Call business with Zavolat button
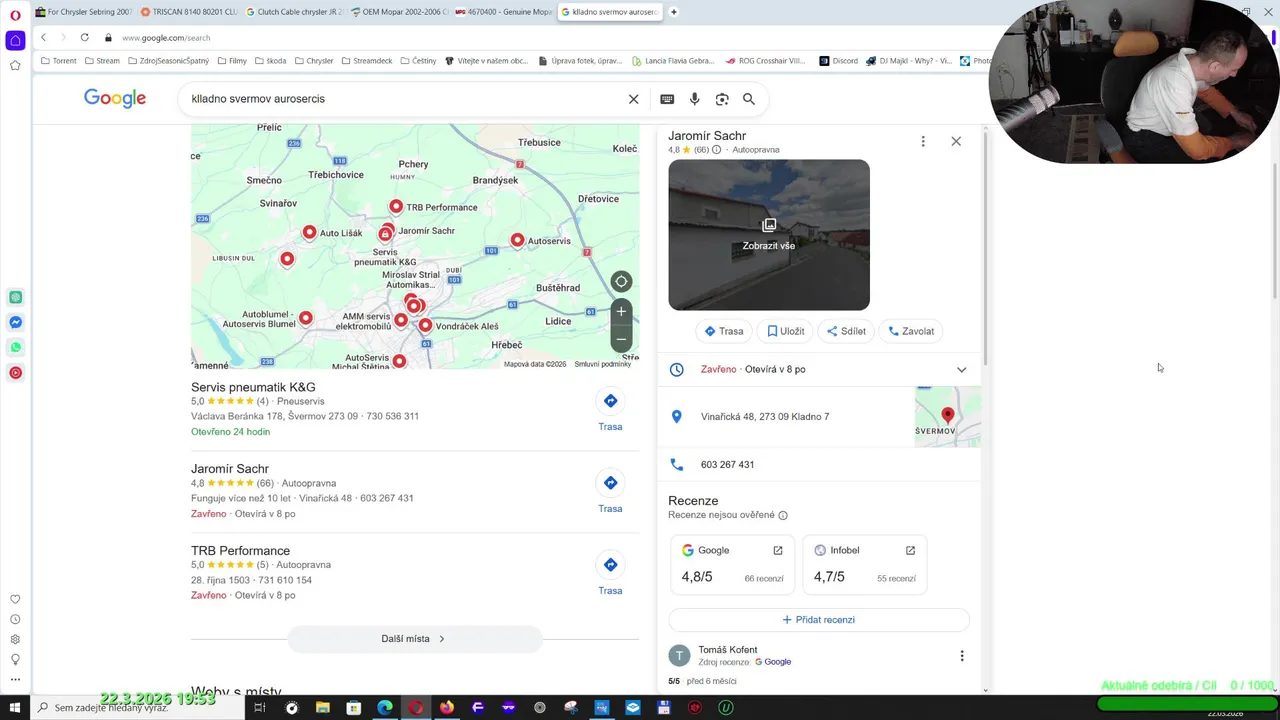 911,331
